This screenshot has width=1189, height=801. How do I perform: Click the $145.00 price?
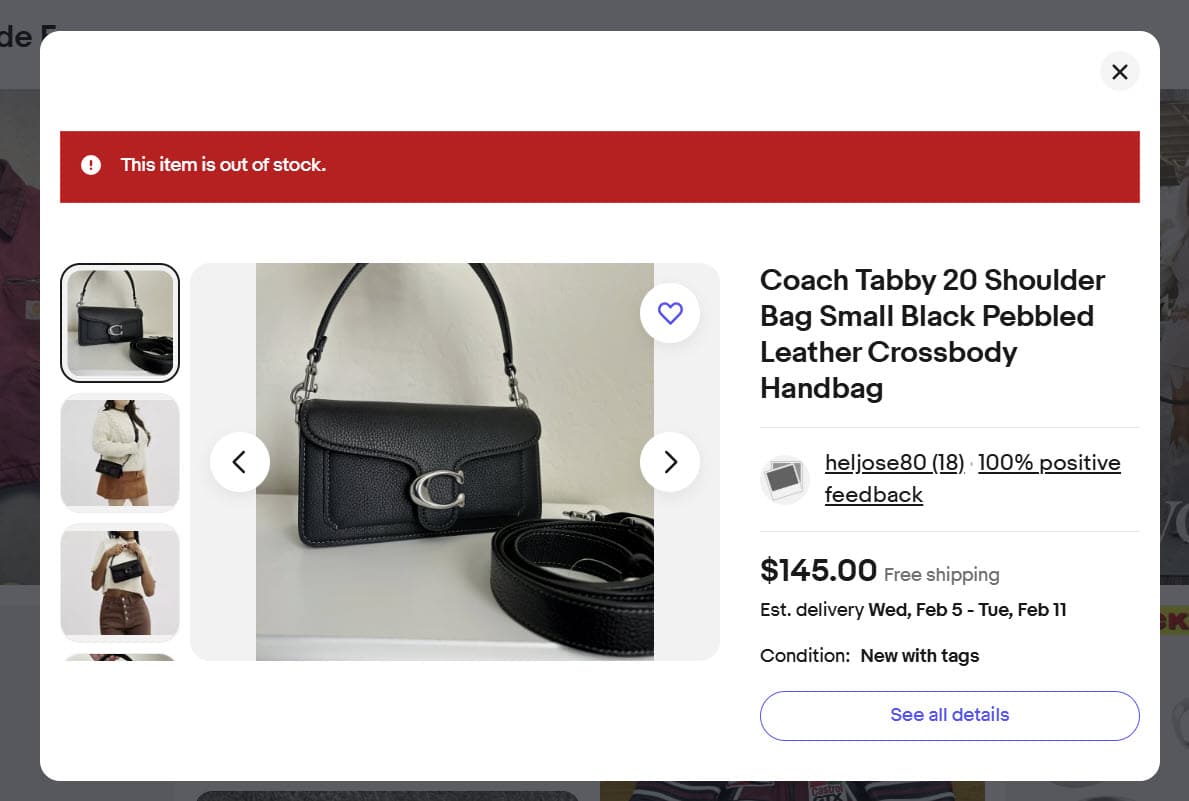tap(818, 571)
